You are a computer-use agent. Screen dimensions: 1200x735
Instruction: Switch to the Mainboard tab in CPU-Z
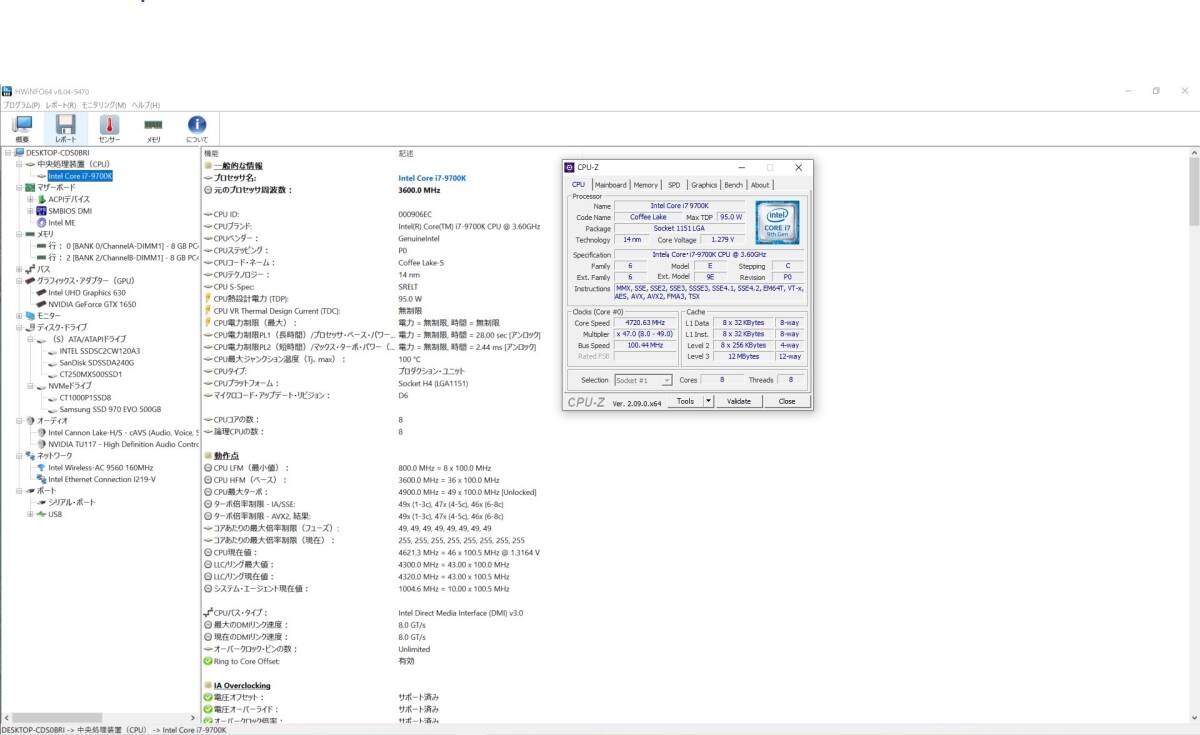[x=610, y=185]
